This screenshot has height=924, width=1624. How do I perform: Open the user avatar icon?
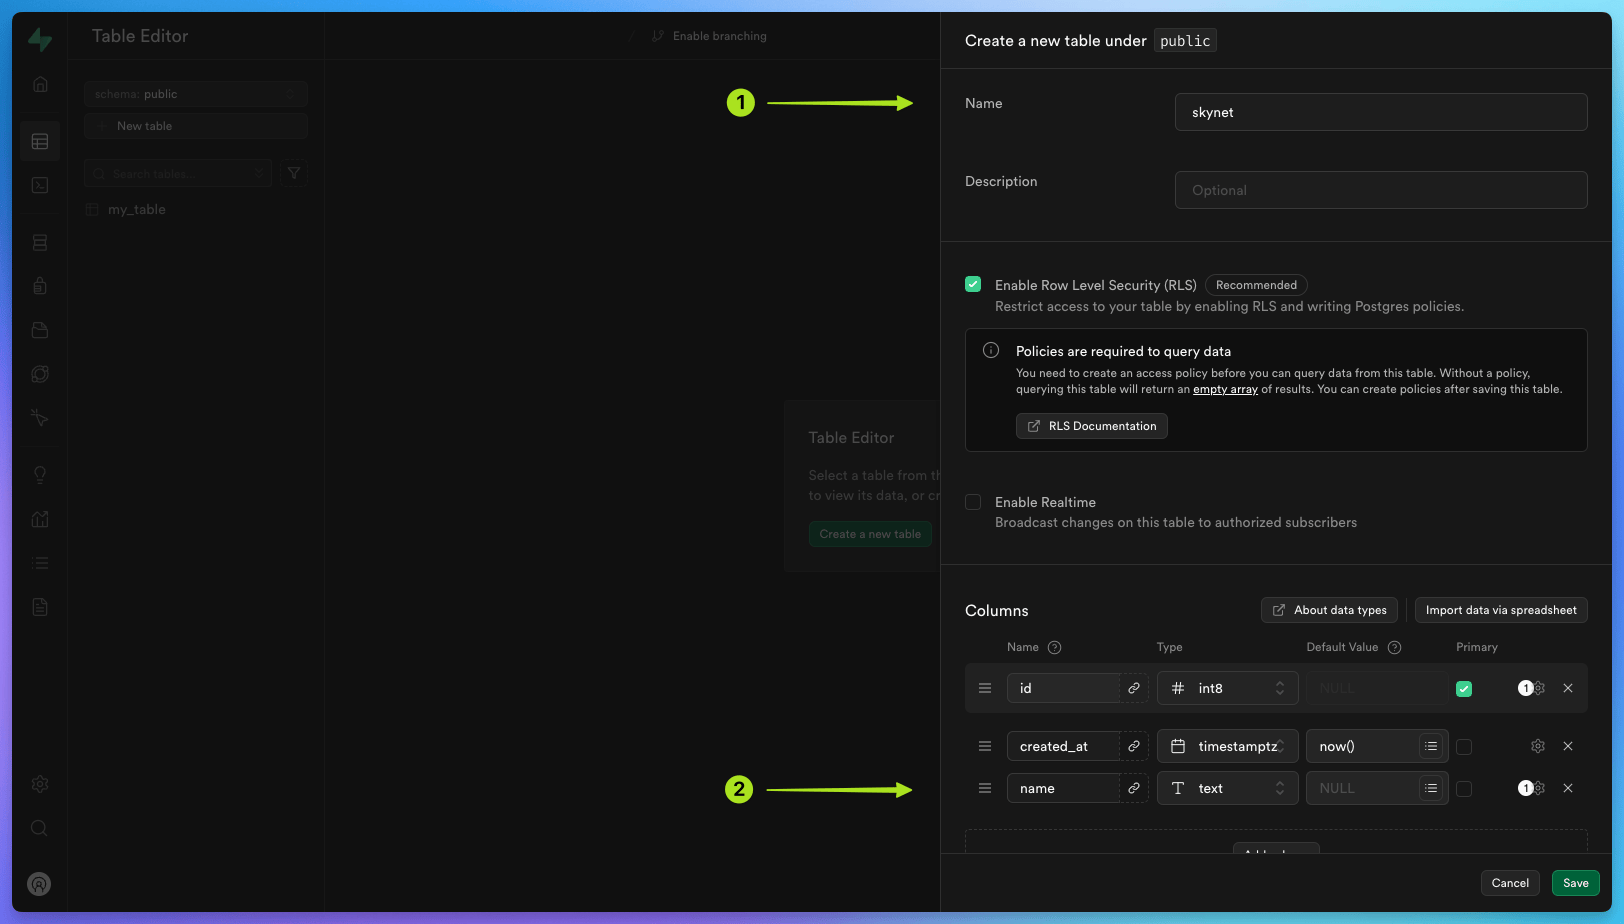39,884
